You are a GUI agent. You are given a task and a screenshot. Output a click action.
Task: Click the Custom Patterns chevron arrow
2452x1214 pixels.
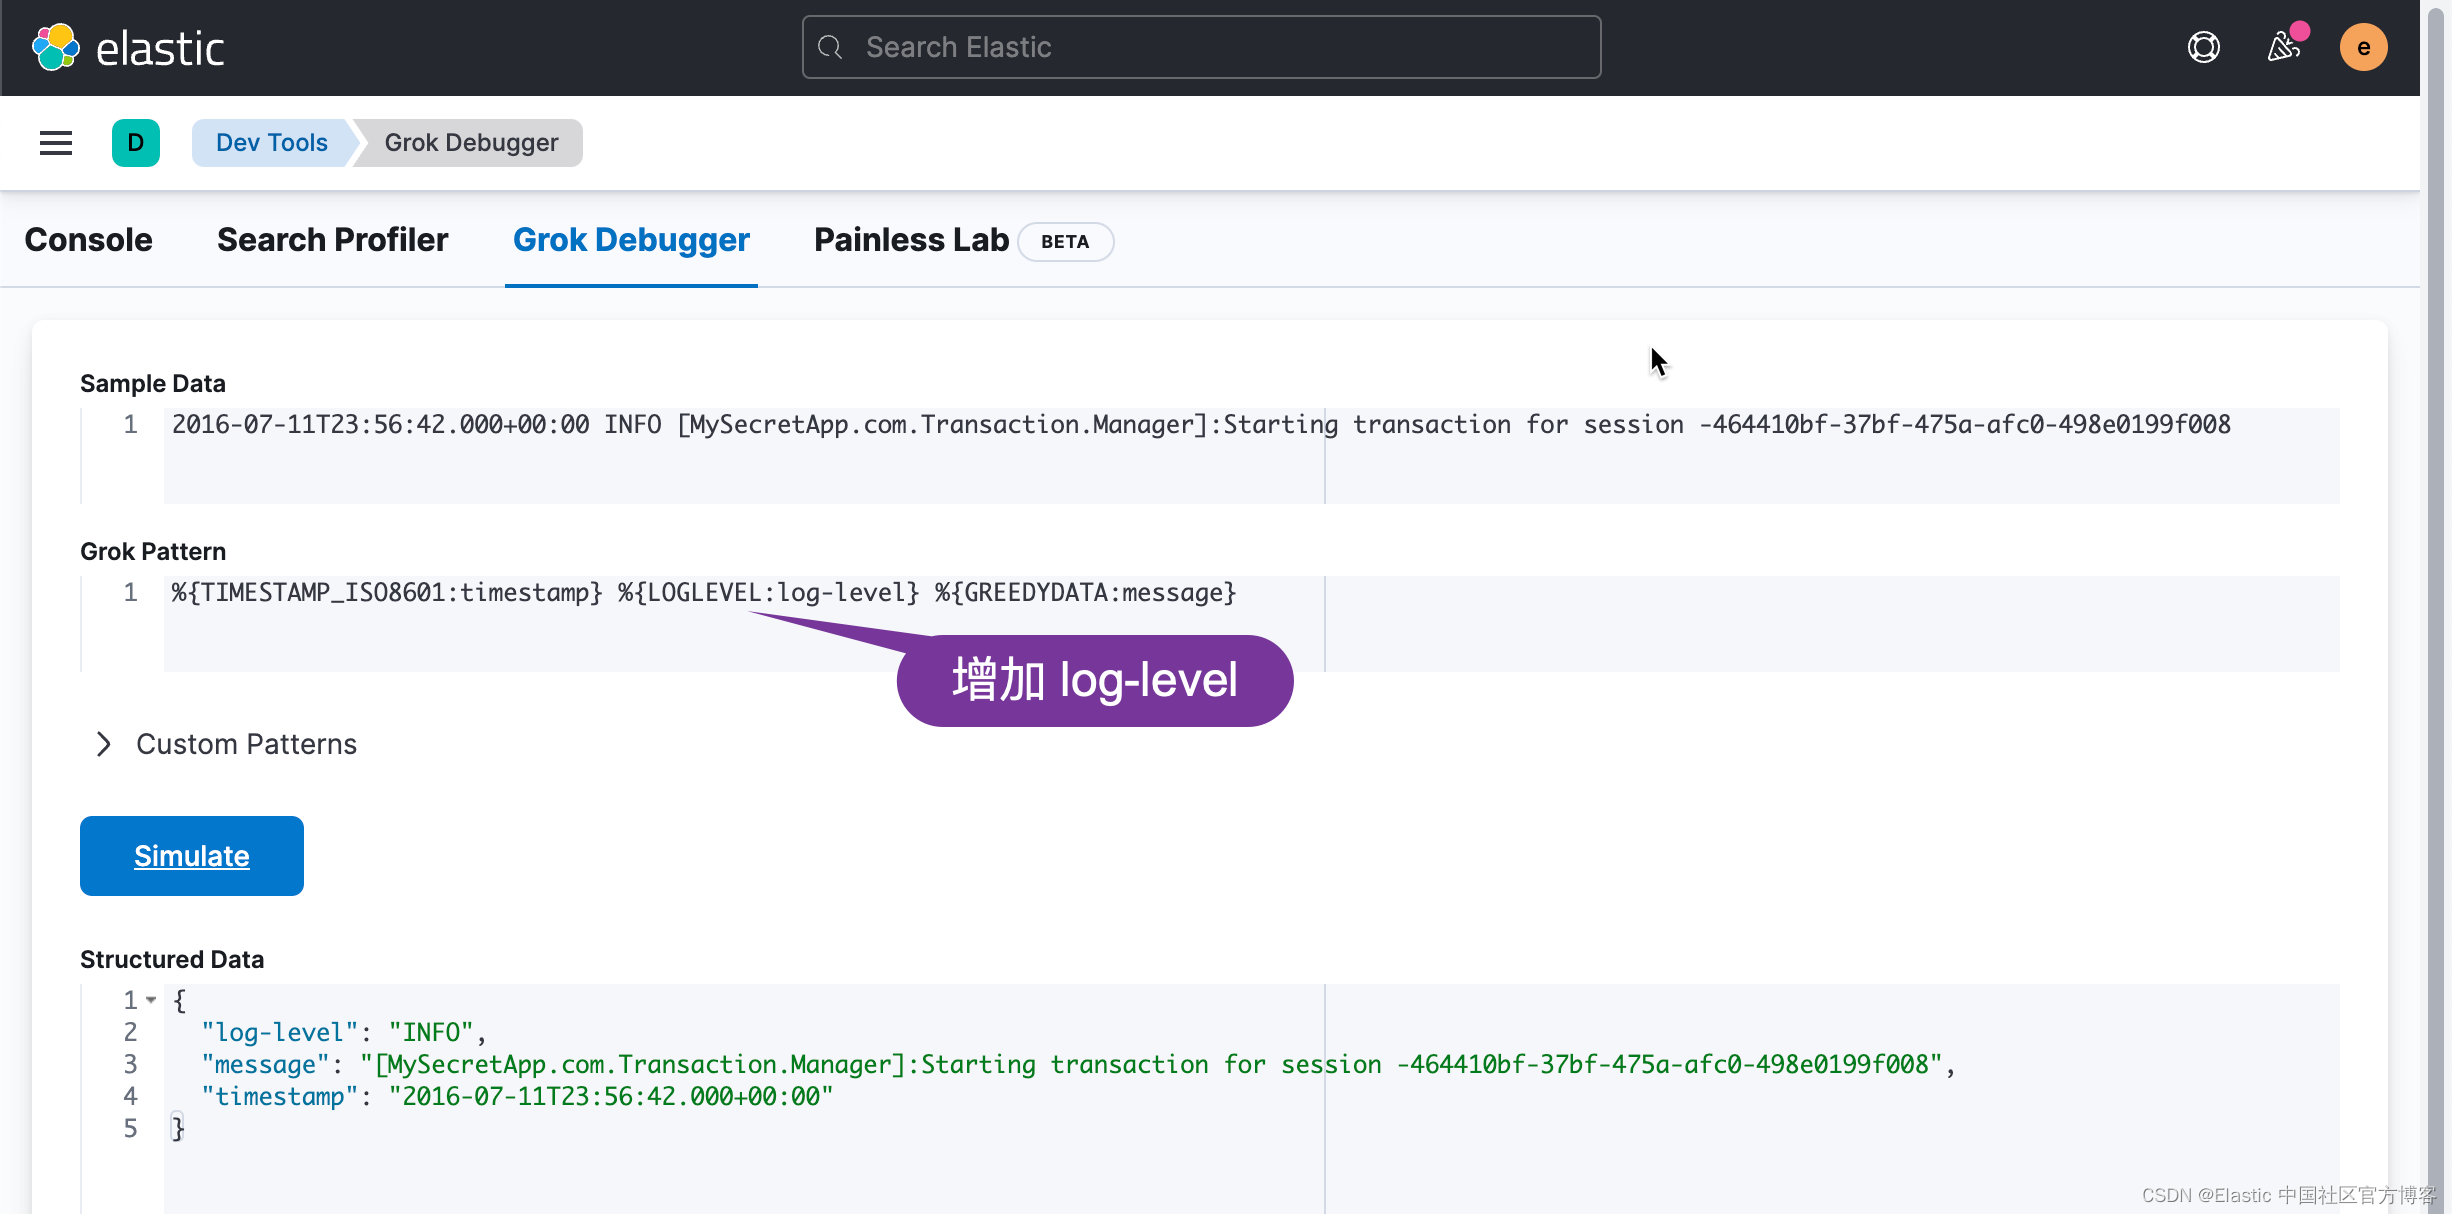(103, 744)
